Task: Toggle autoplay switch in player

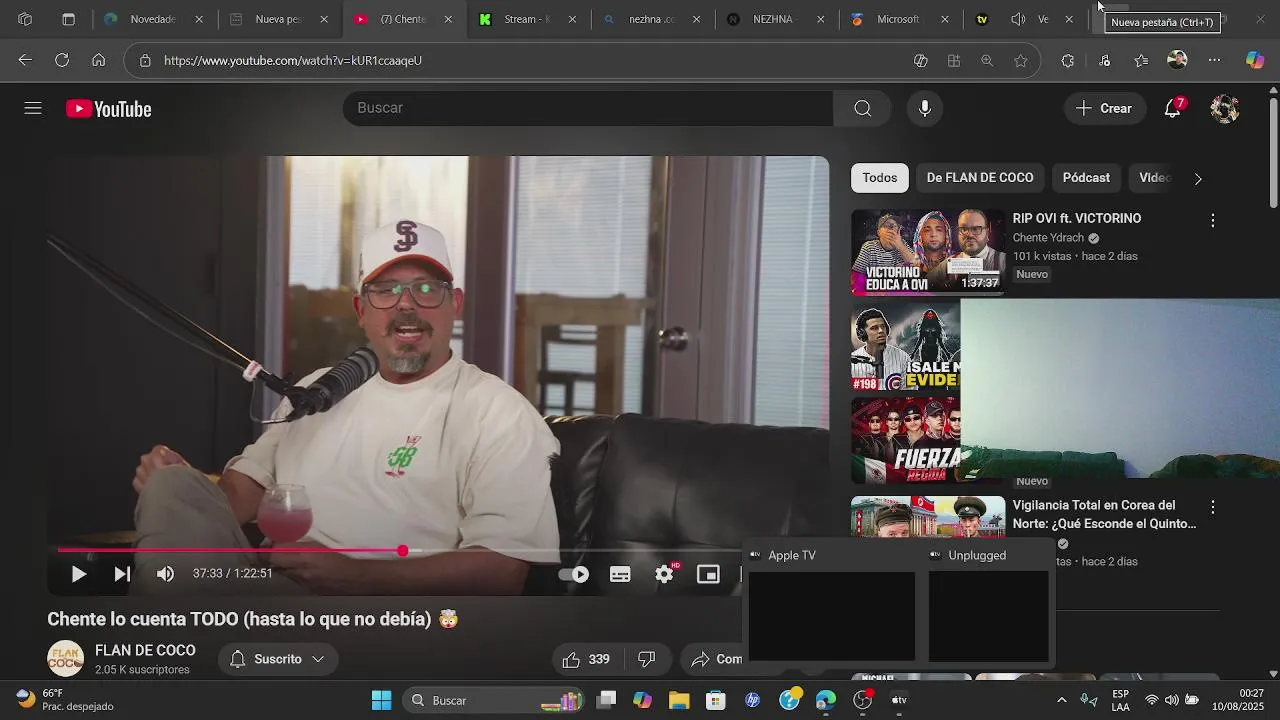Action: [x=574, y=574]
